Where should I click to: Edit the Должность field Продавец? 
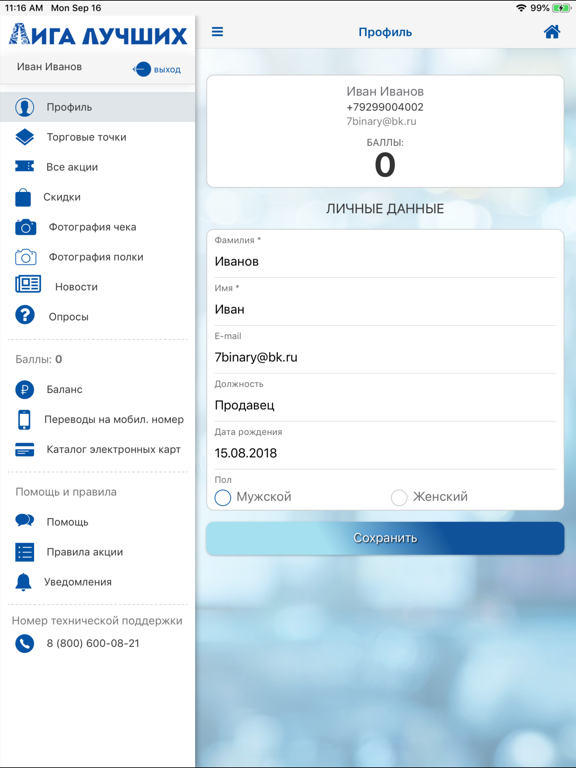tap(385, 406)
